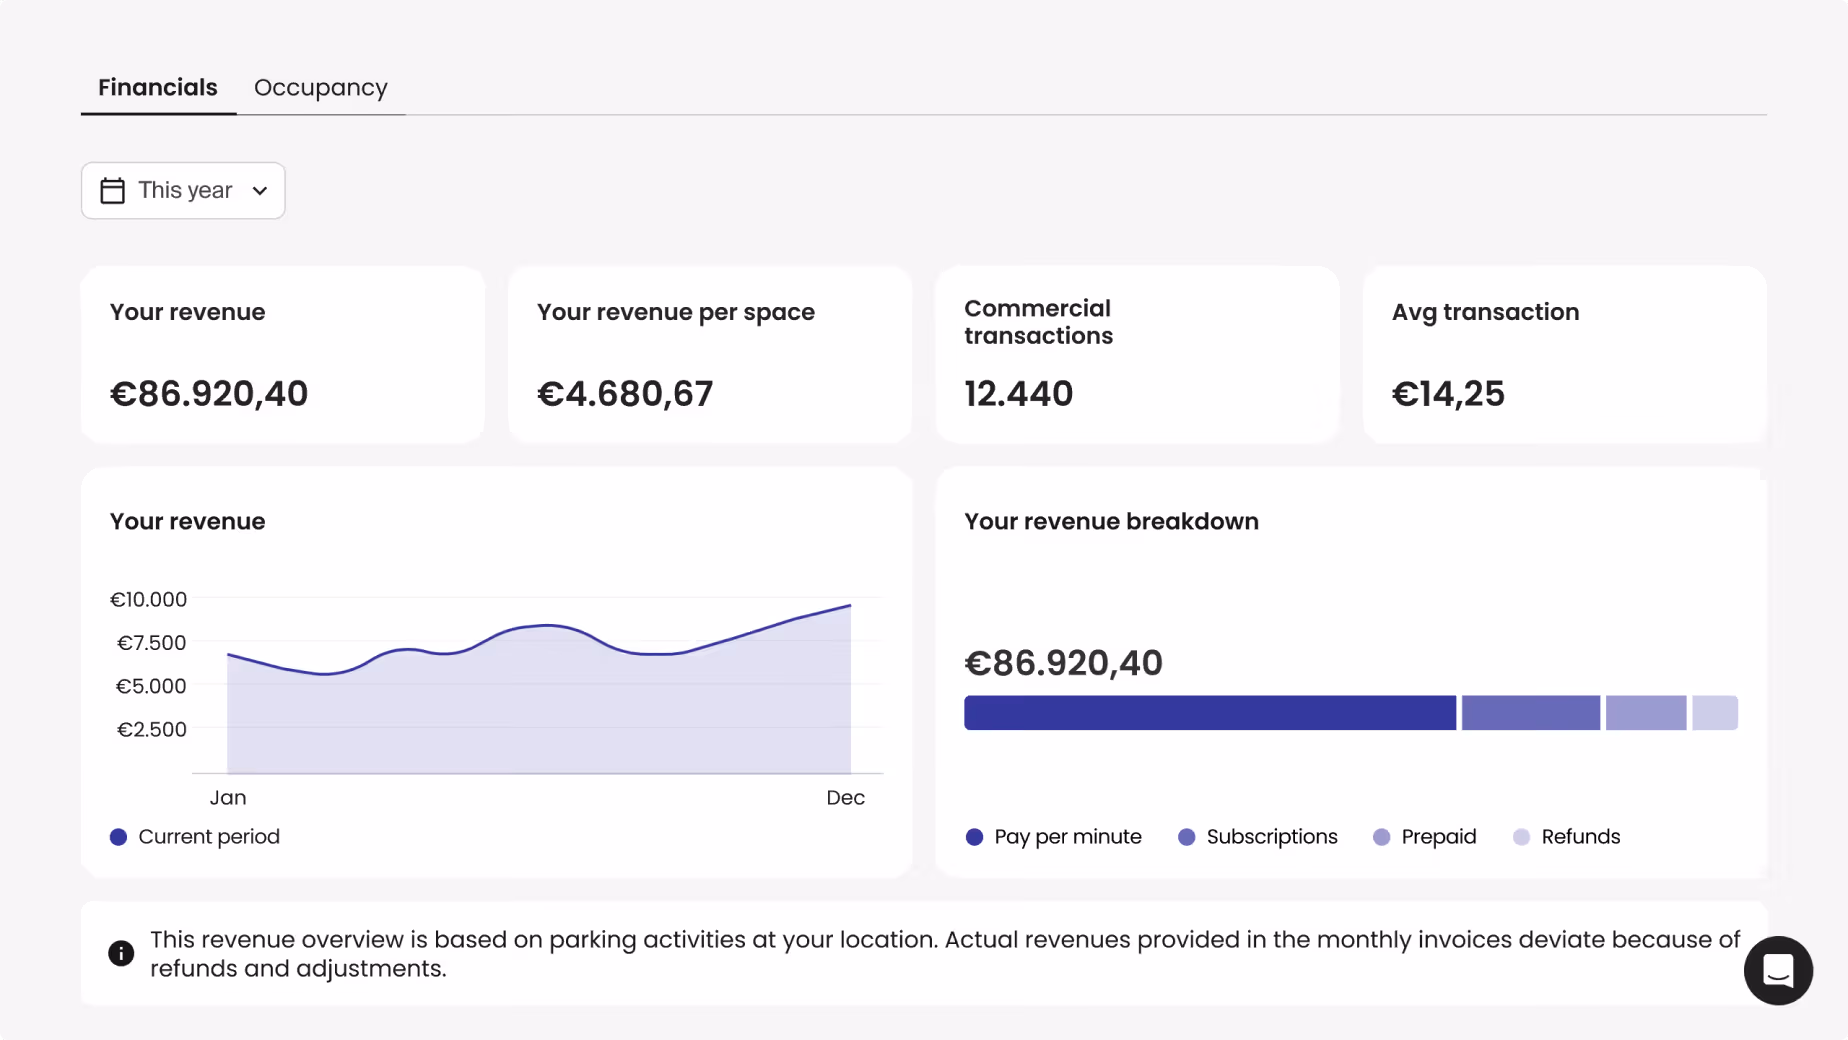Click the €7.500 axis label on chart

152,642
